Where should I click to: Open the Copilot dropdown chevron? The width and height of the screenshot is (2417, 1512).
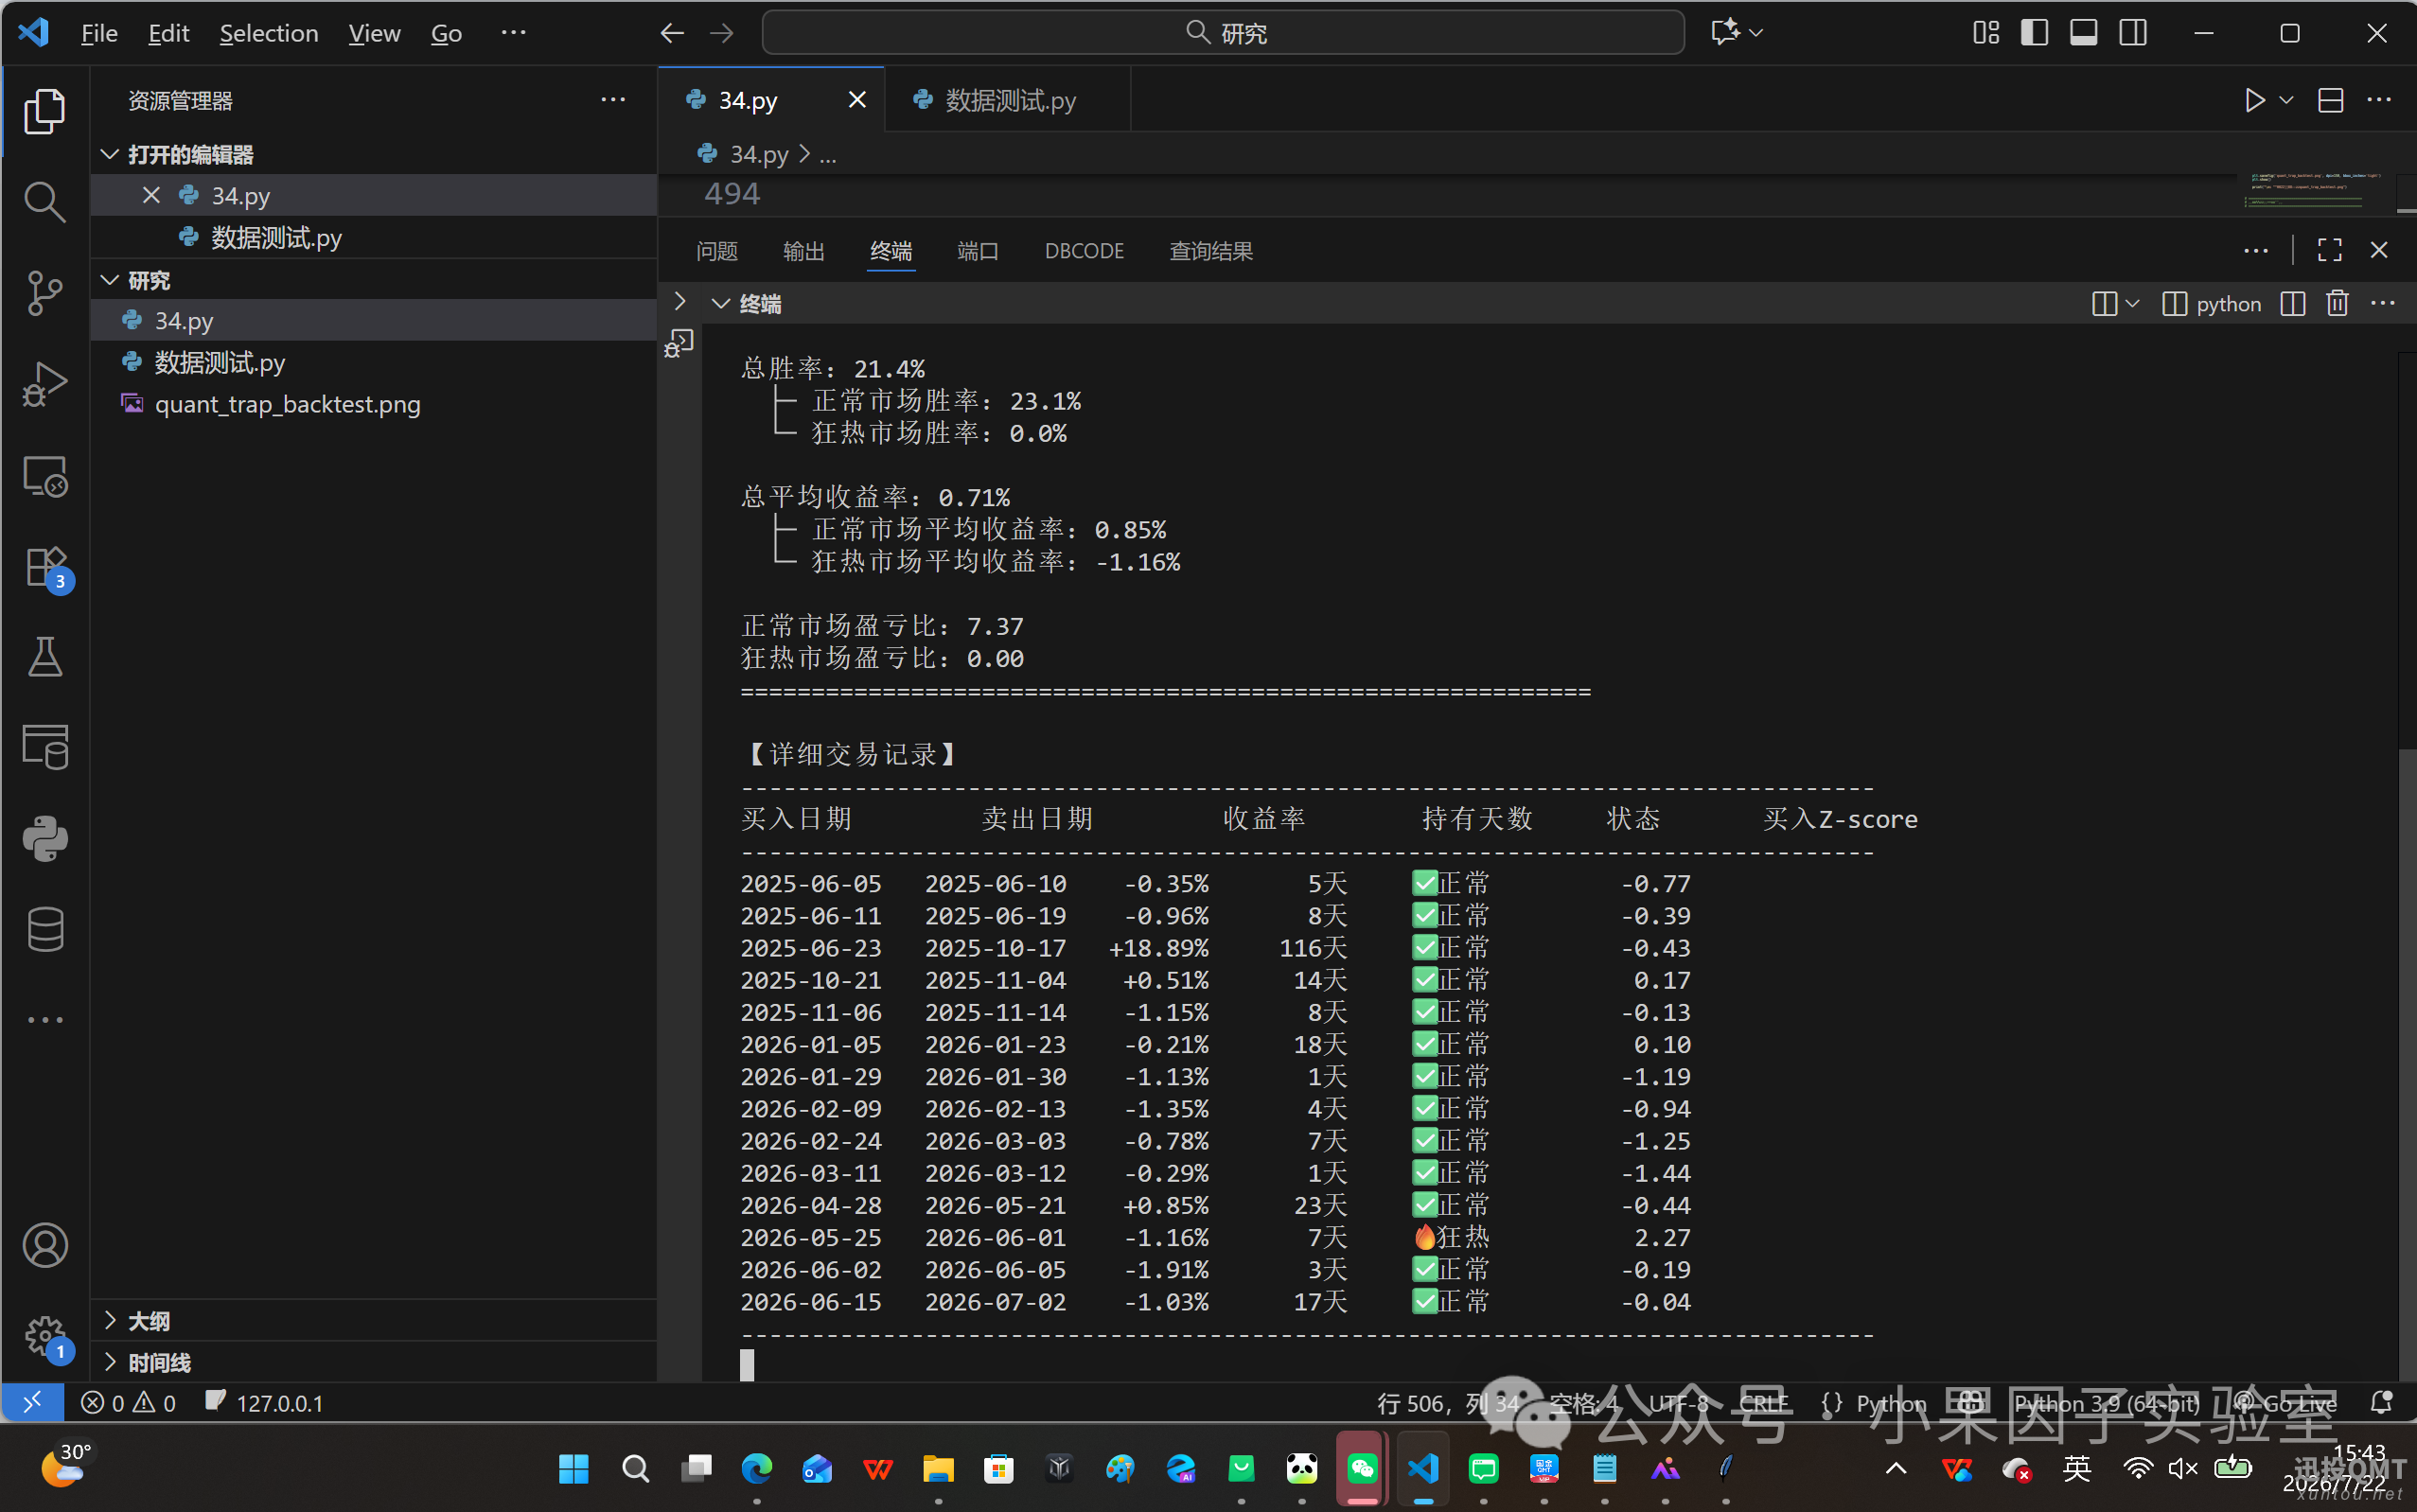tap(1756, 32)
